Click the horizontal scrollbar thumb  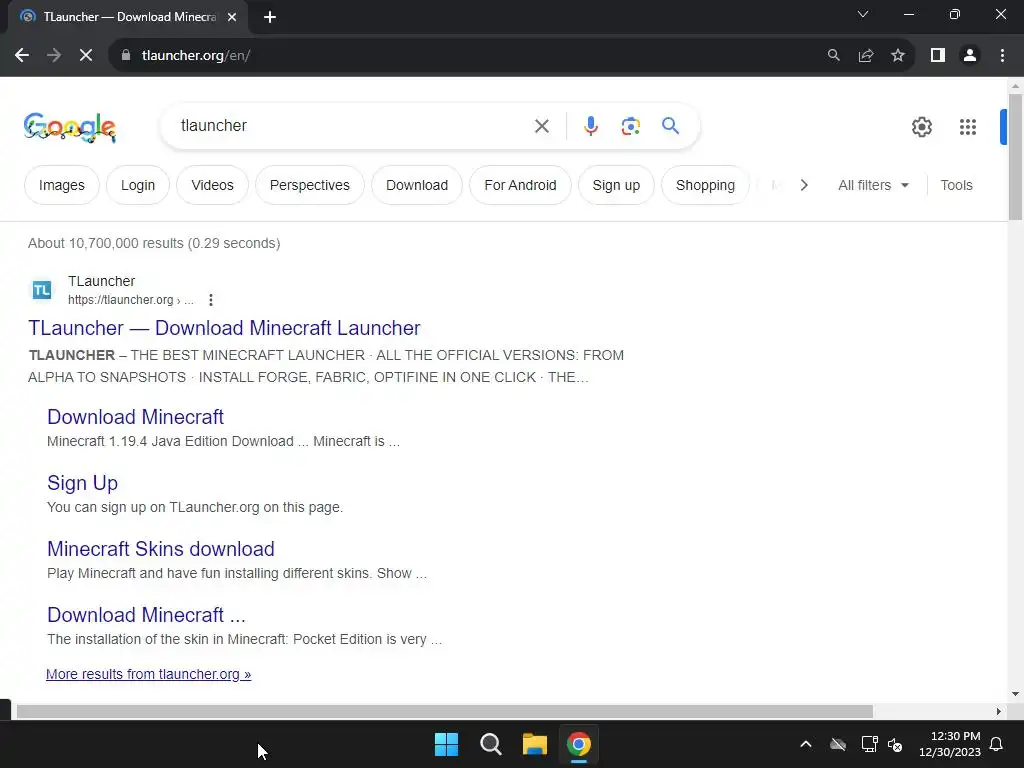444,711
